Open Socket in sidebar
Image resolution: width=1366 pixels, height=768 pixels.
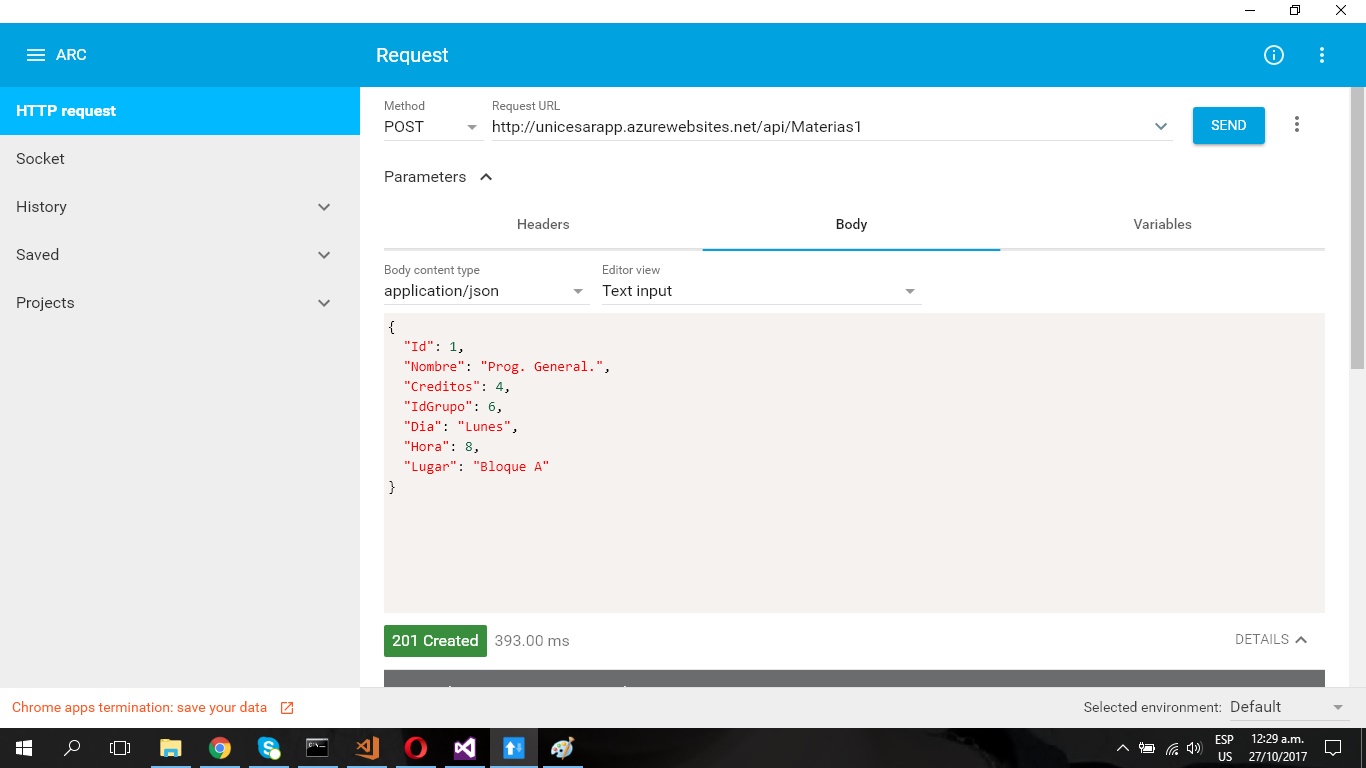(180, 159)
